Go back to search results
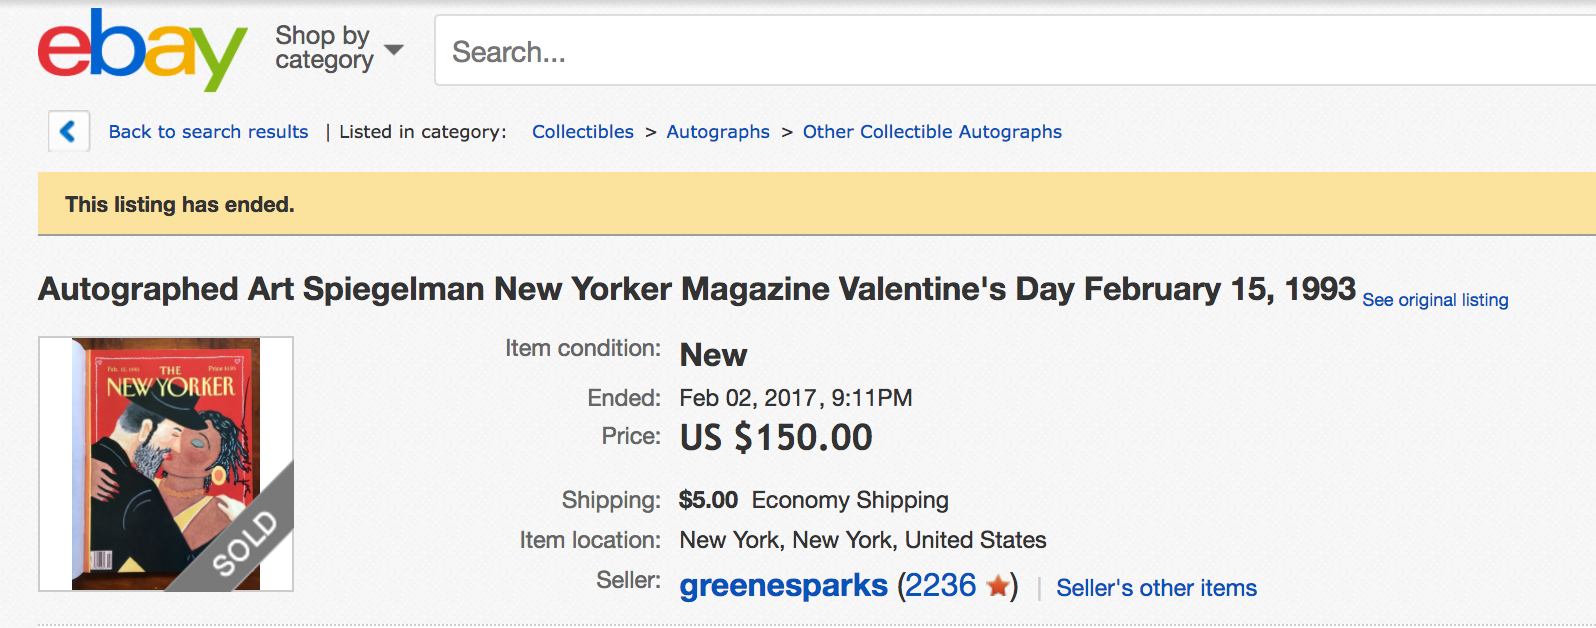Screen dimensions: 1596x628 (x=208, y=132)
